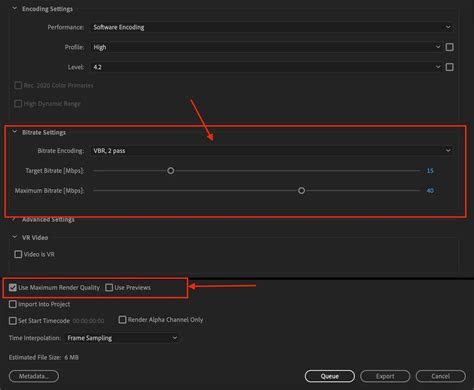
Task: Open Bitrate Encoding dropdown showing VBR, 2 pass
Action: click(272, 151)
